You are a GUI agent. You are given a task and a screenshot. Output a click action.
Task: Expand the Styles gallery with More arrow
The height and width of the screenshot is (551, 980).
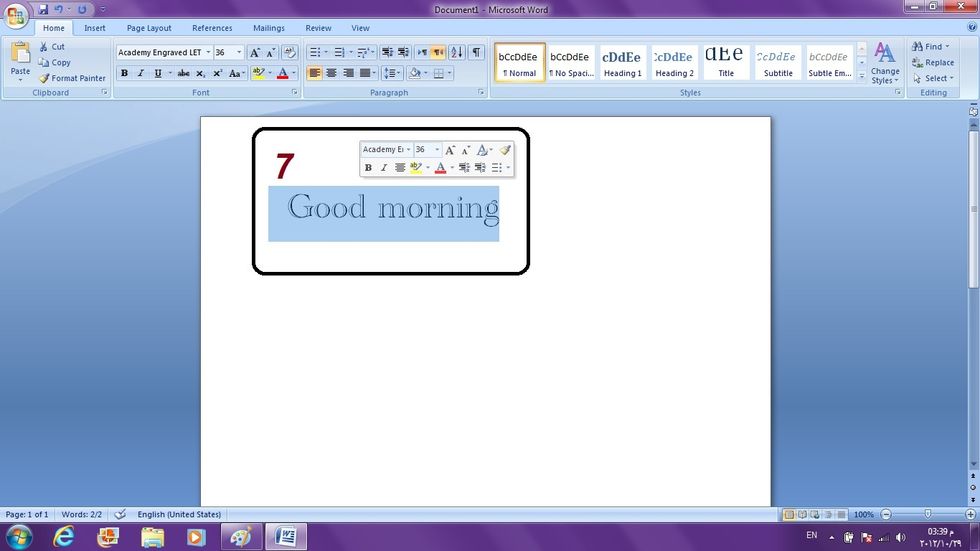[x=862, y=76]
